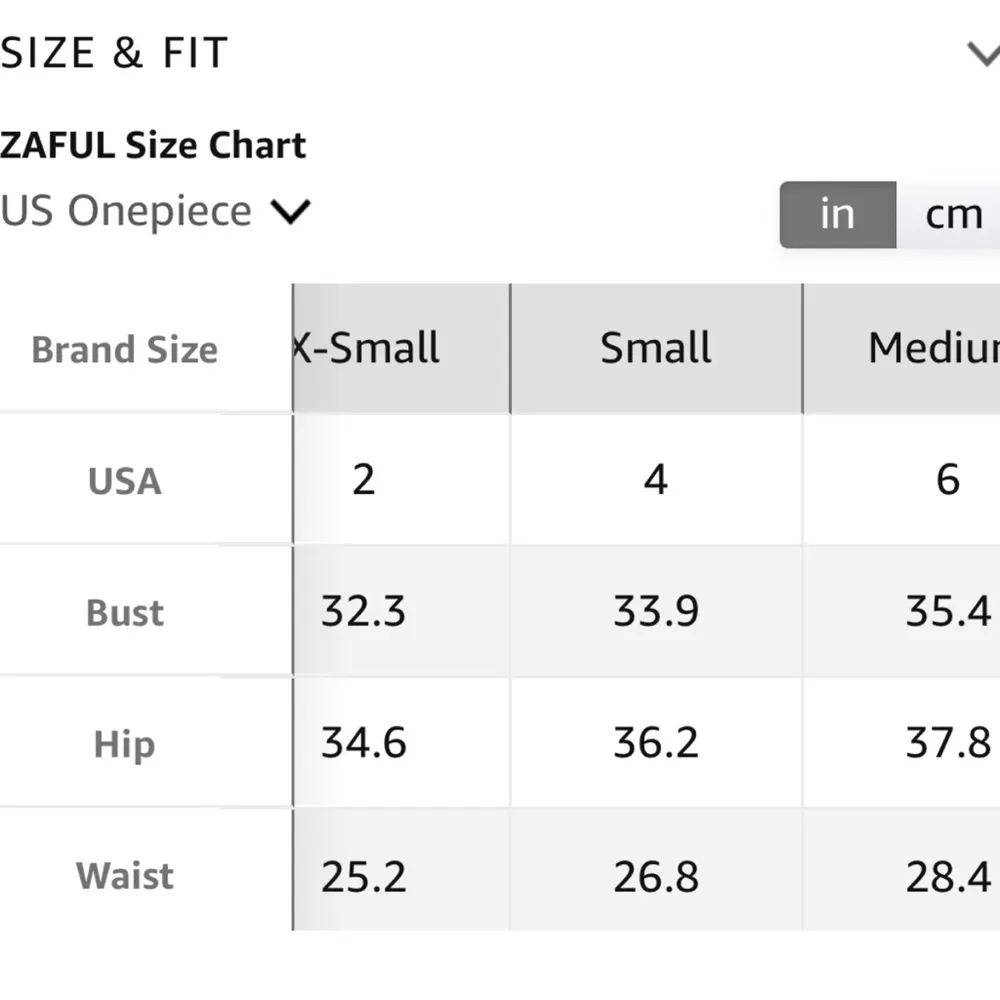The height and width of the screenshot is (1000, 1000).
Task: Select the Small column header
Action: 655,348
